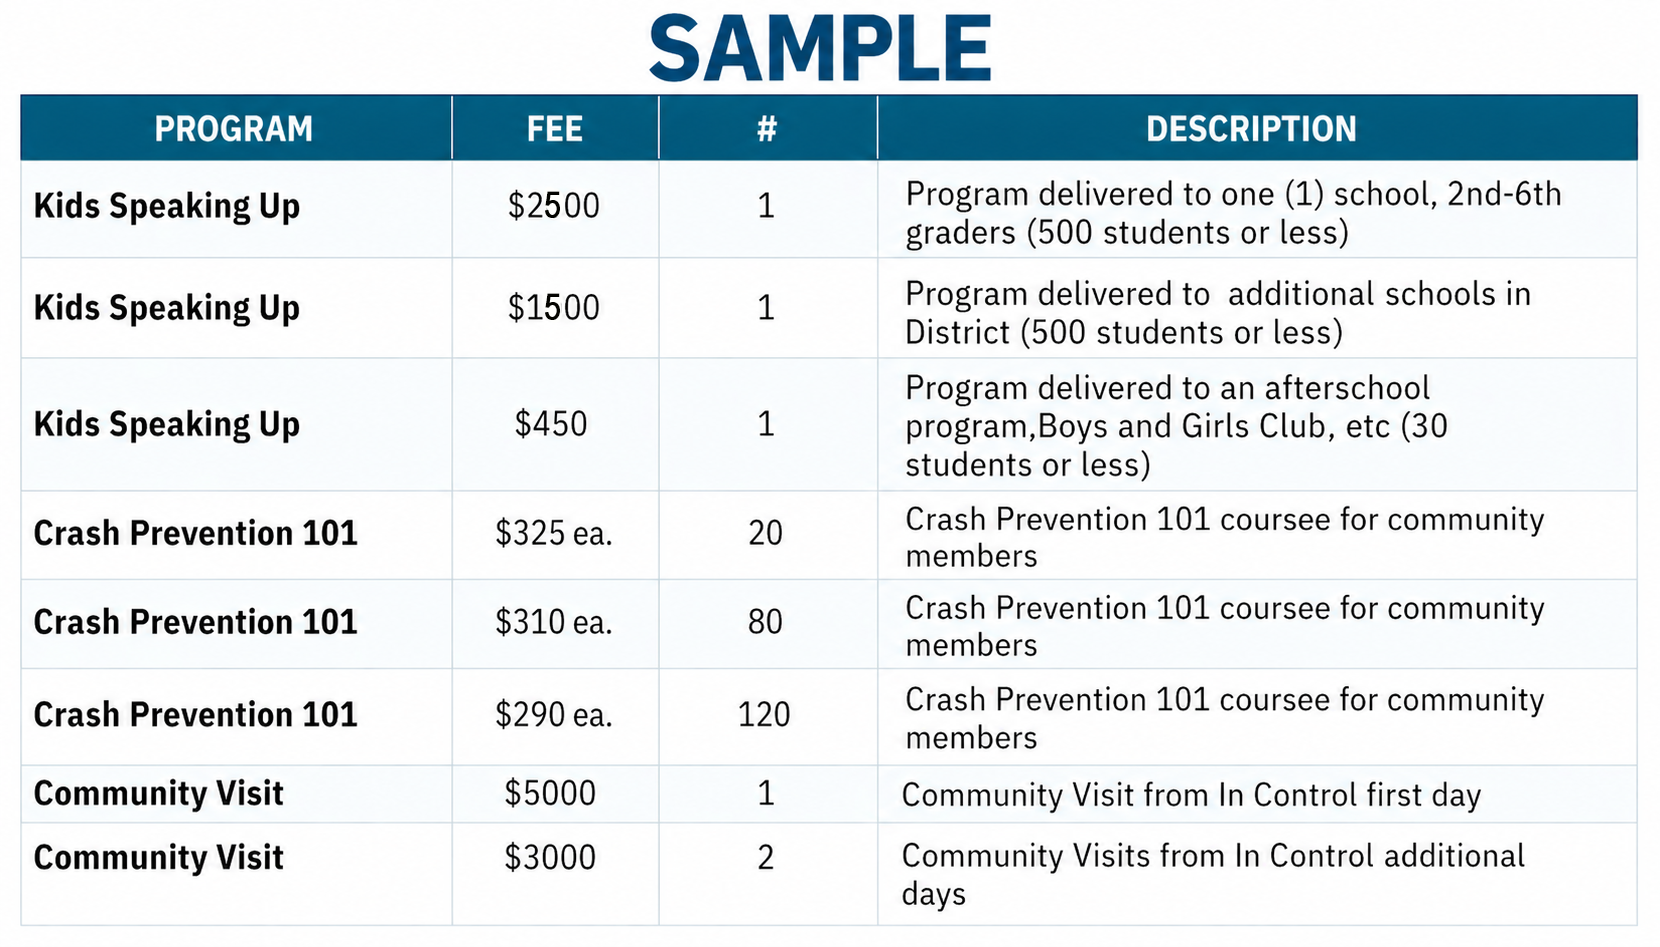
Task: Select the FEE column header
Action: pos(555,129)
